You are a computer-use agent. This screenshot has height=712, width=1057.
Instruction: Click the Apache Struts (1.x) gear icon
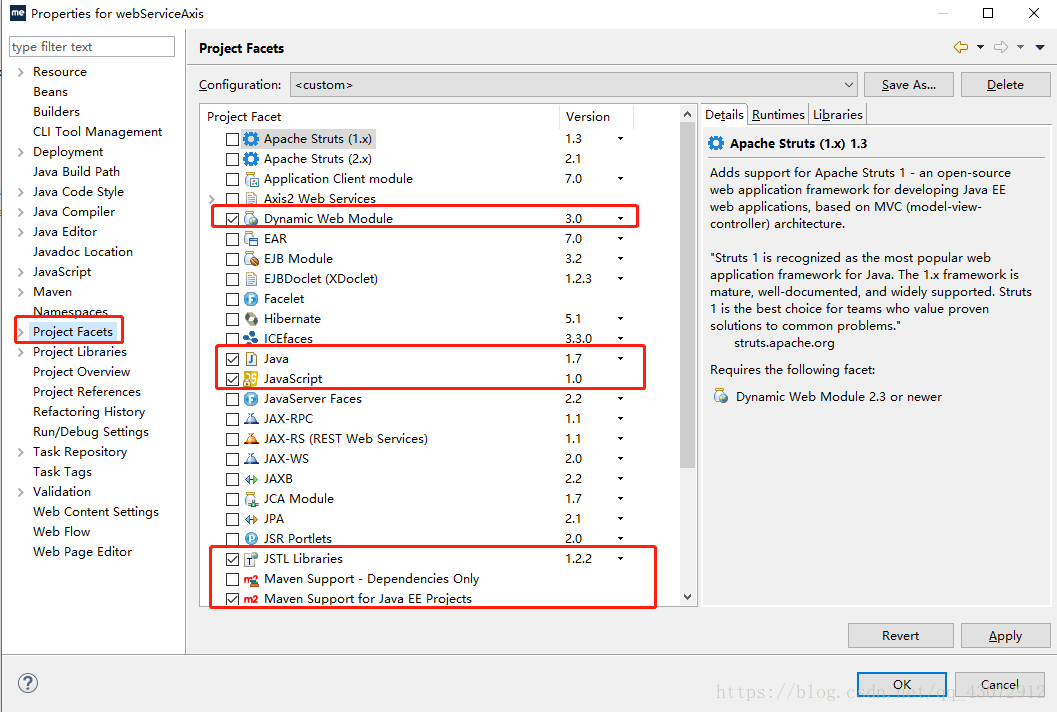[x=251, y=139]
